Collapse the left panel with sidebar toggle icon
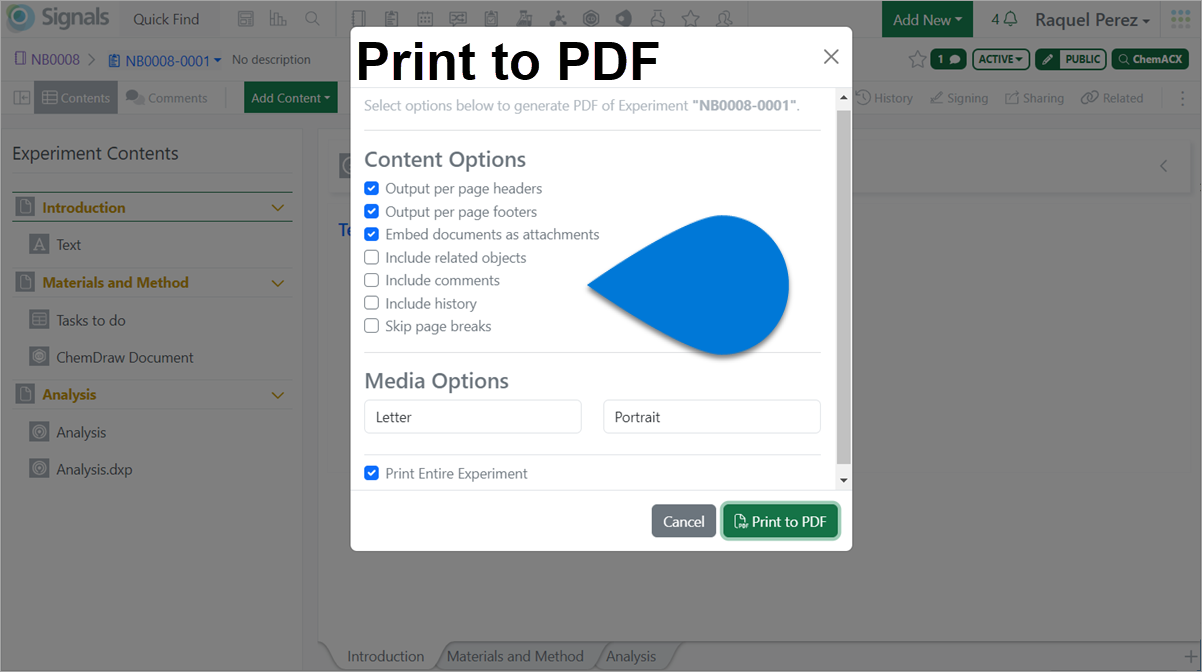The width and height of the screenshot is (1202, 672). click(x=21, y=98)
